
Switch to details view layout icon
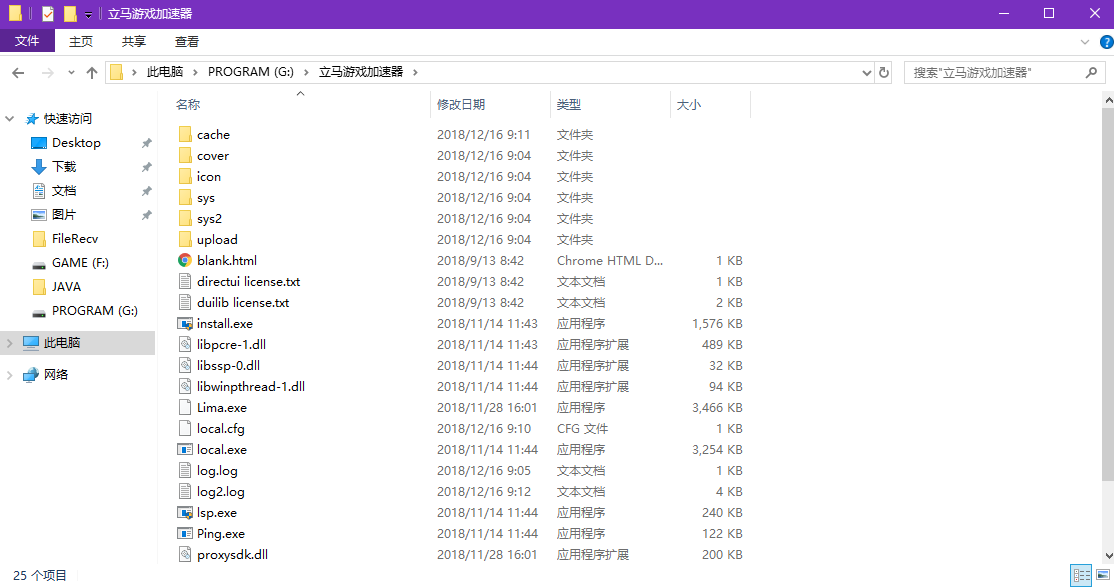coord(1081,575)
